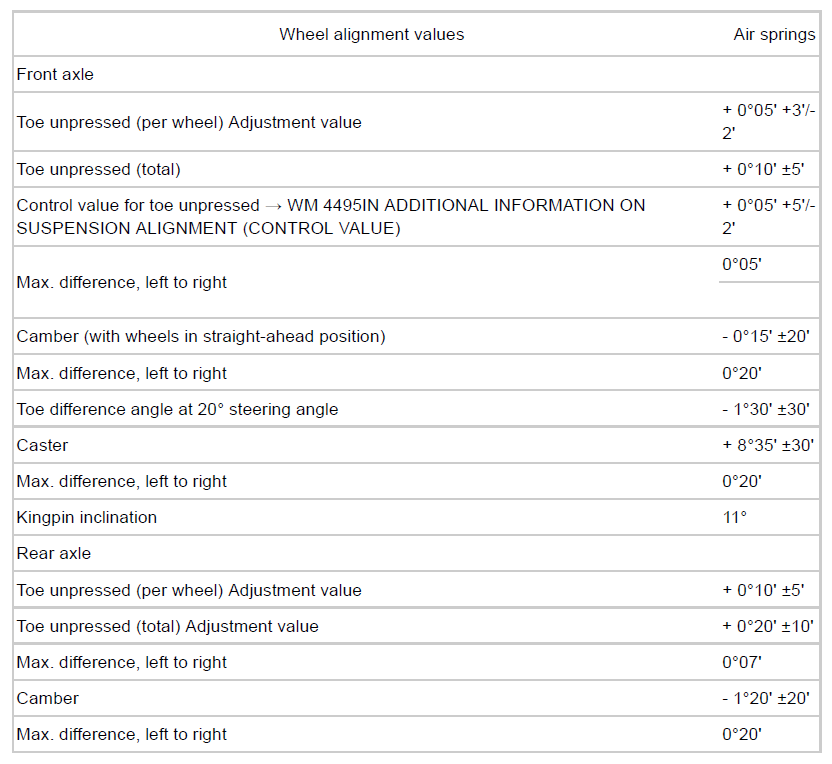Click the 0°07' max difference value
Image resolution: width=832 pixels, height=764 pixels.
click(x=742, y=662)
